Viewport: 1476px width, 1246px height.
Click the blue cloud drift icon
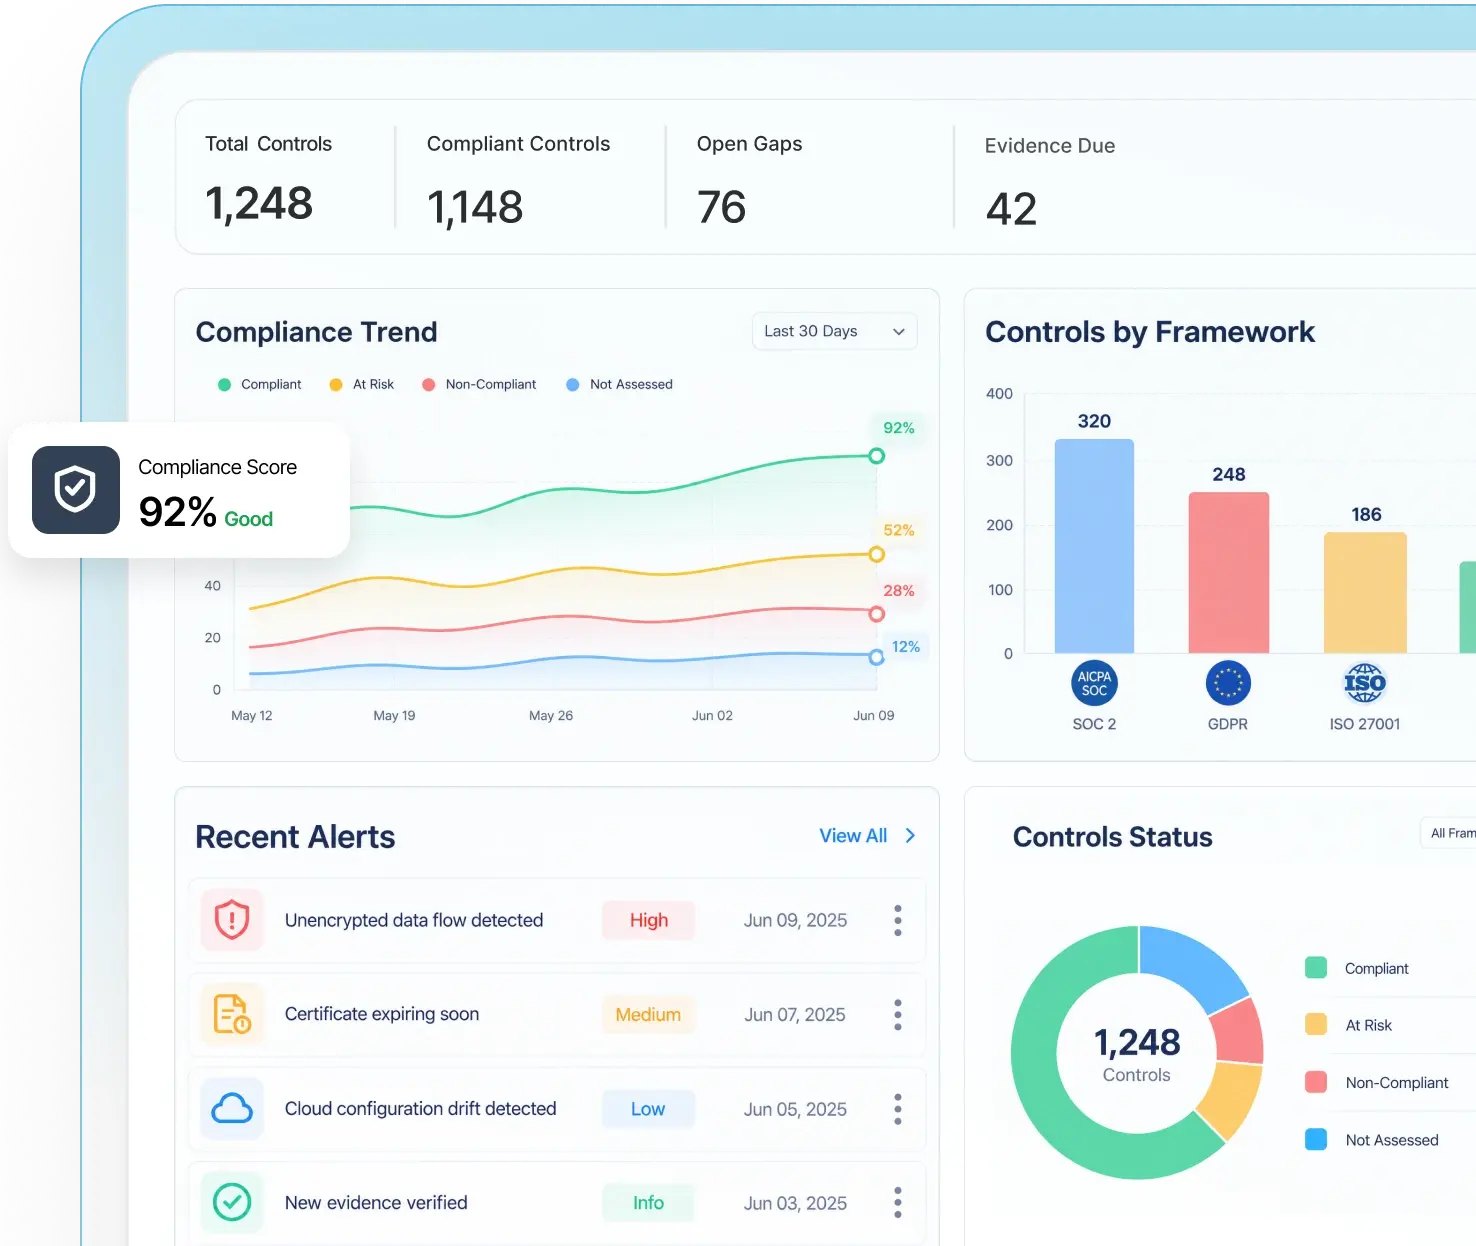coord(232,1108)
